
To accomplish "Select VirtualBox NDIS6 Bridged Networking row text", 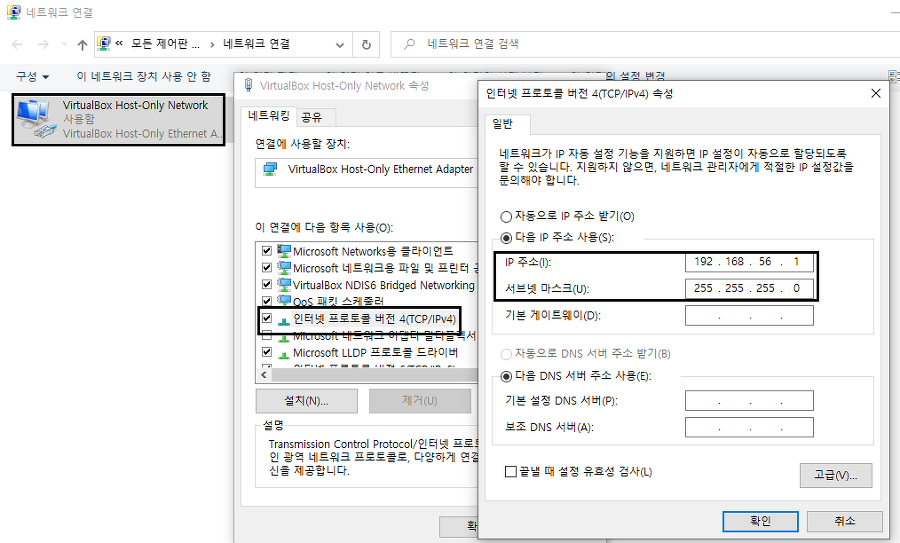I will point(383,285).
